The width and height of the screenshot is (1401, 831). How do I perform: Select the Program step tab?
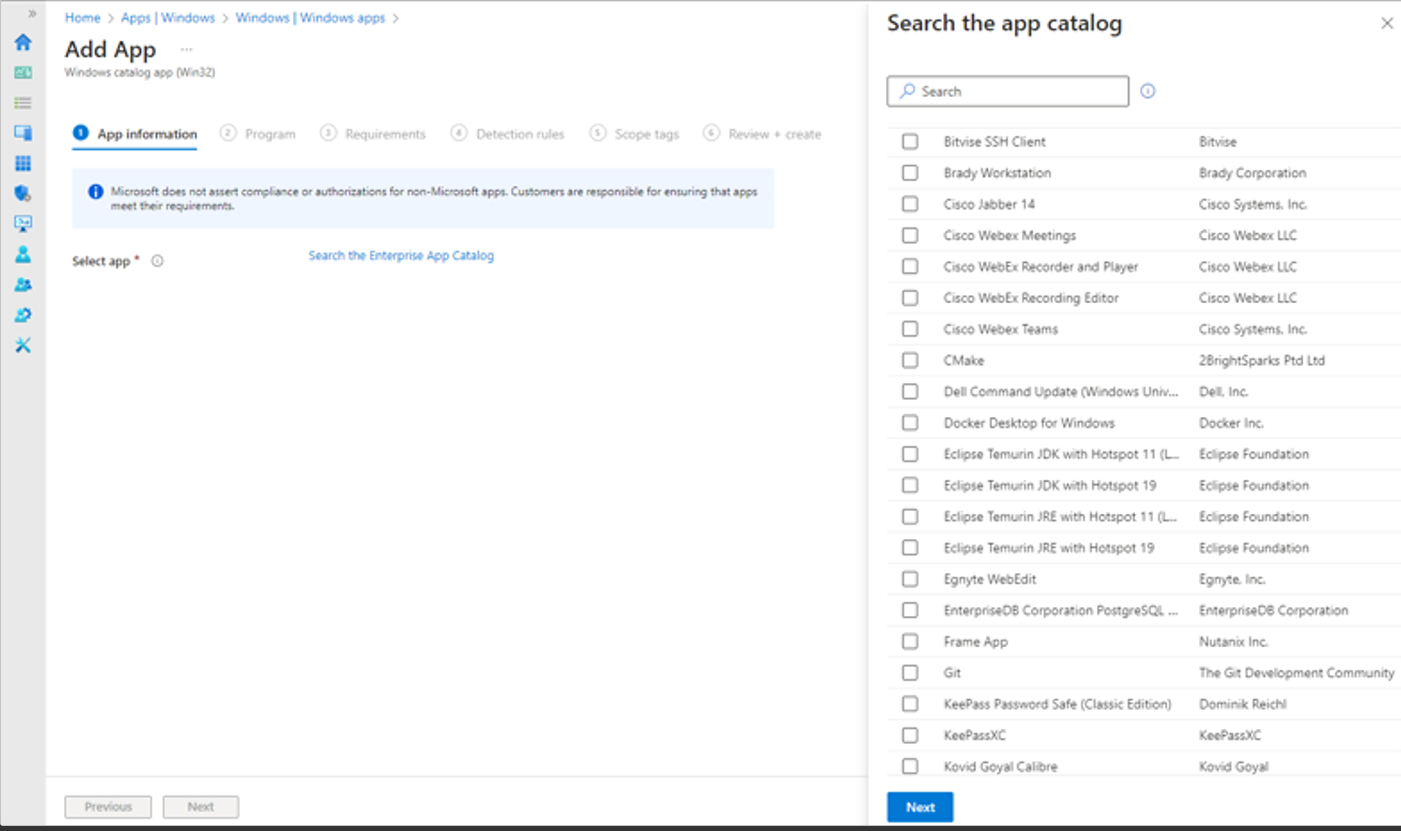[258, 134]
